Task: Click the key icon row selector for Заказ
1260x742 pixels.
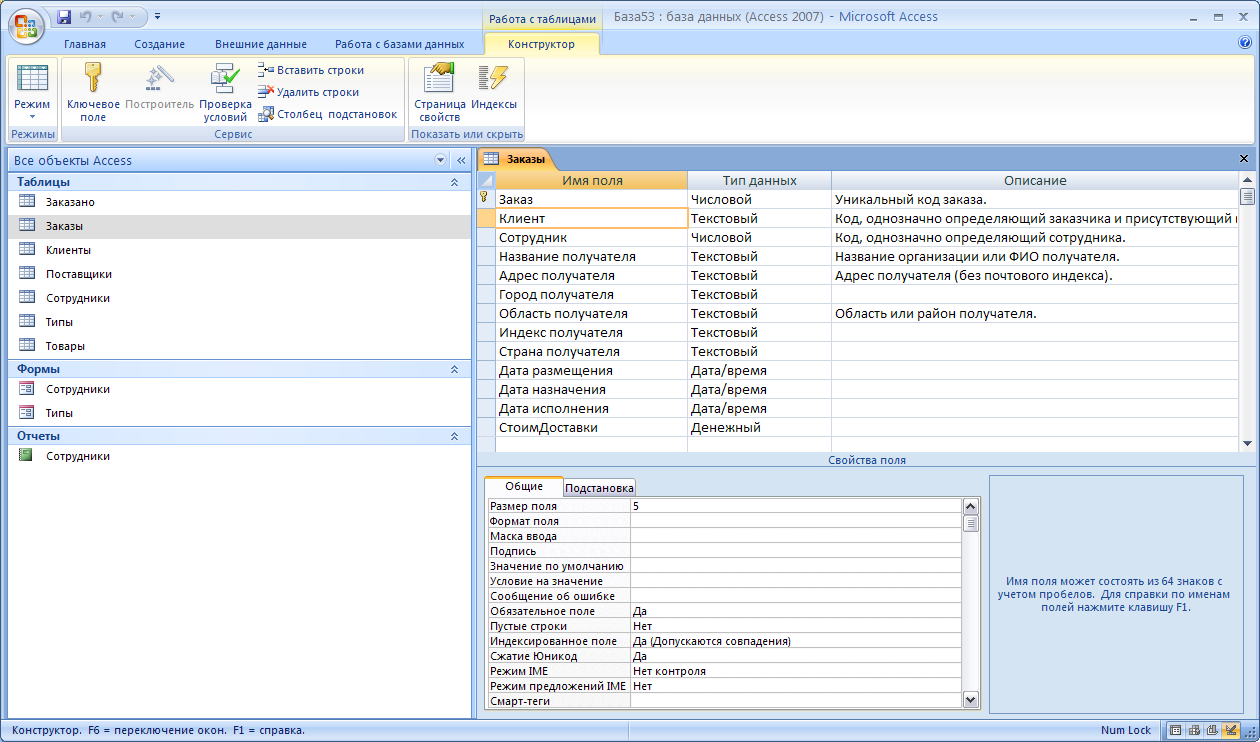Action: click(486, 200)
